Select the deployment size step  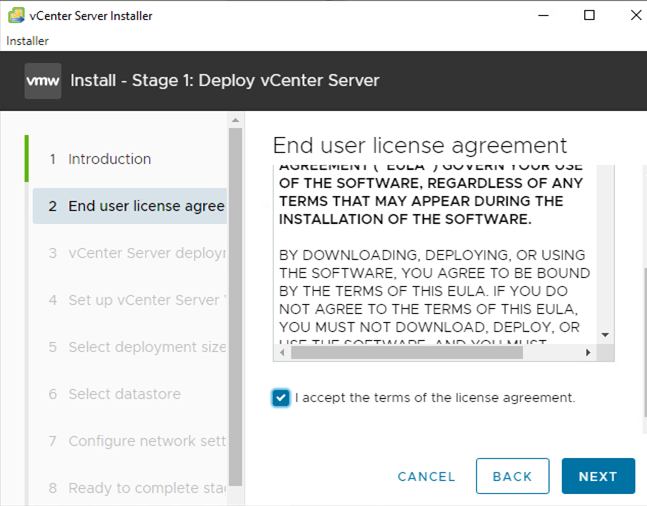pyautogui.click(x=130, y=347)
